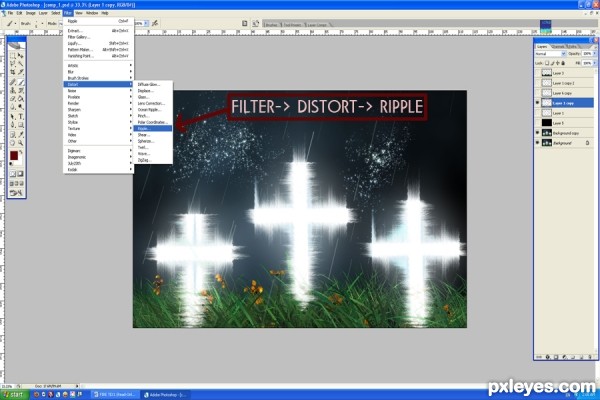This screenshot has height=400, width=600.
Task: Toggle Quick Mask mode
Action: tap(20, 174)
